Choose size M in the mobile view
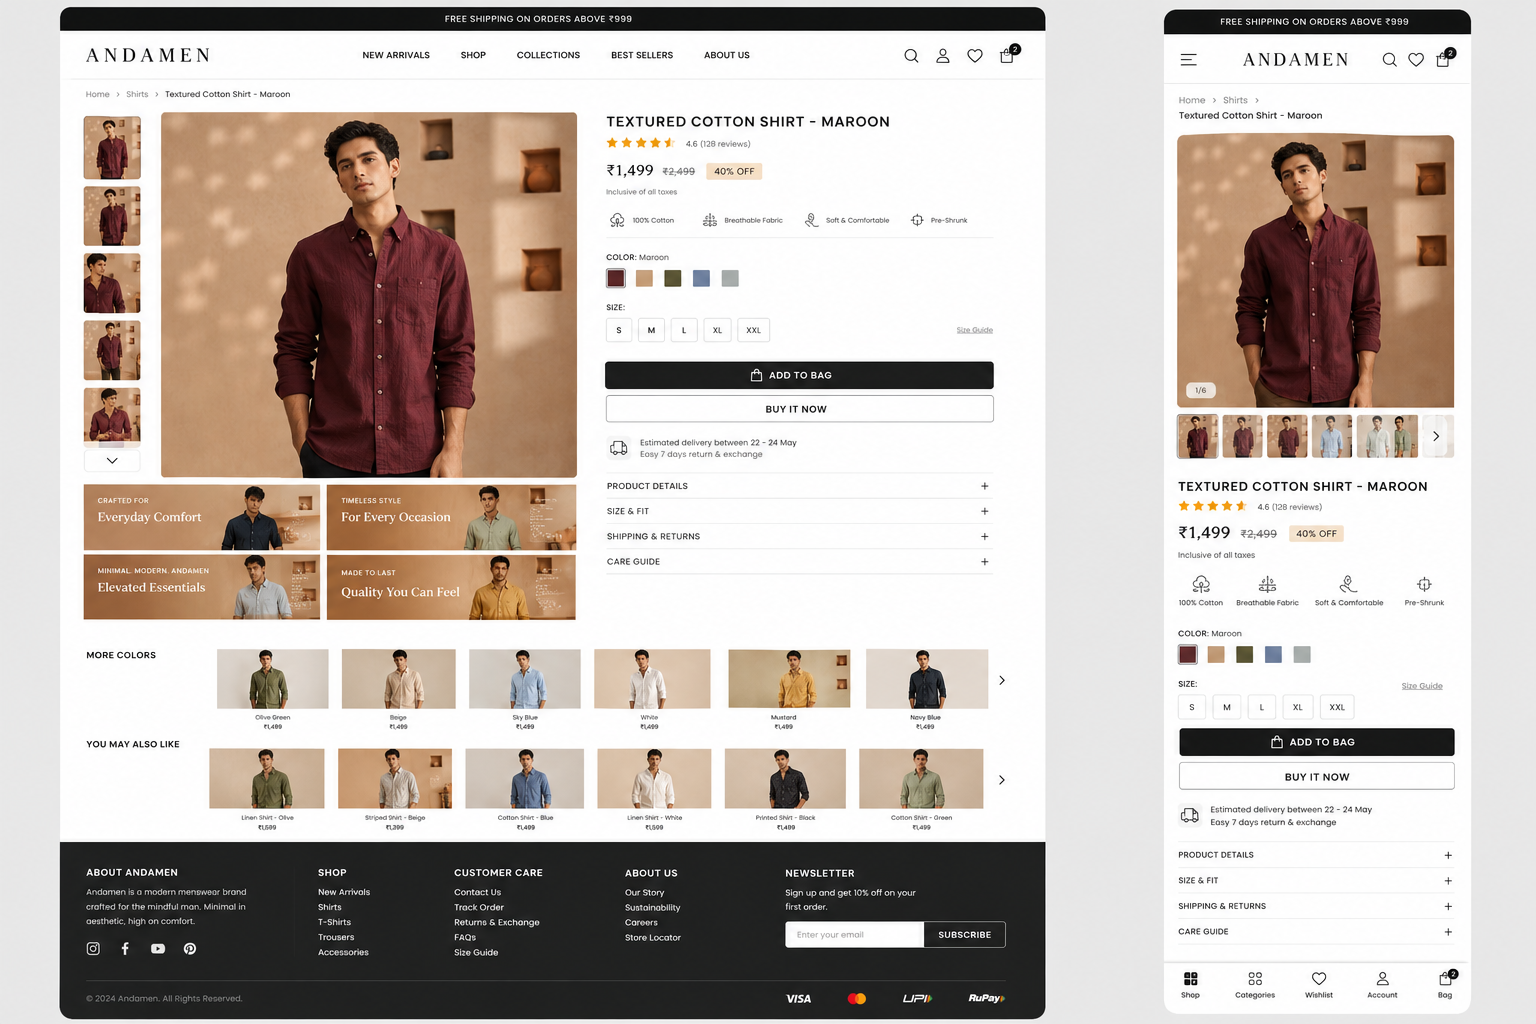Image resolution: width=1536 pixels, height=1024 pixels. tap(1227, 707)
